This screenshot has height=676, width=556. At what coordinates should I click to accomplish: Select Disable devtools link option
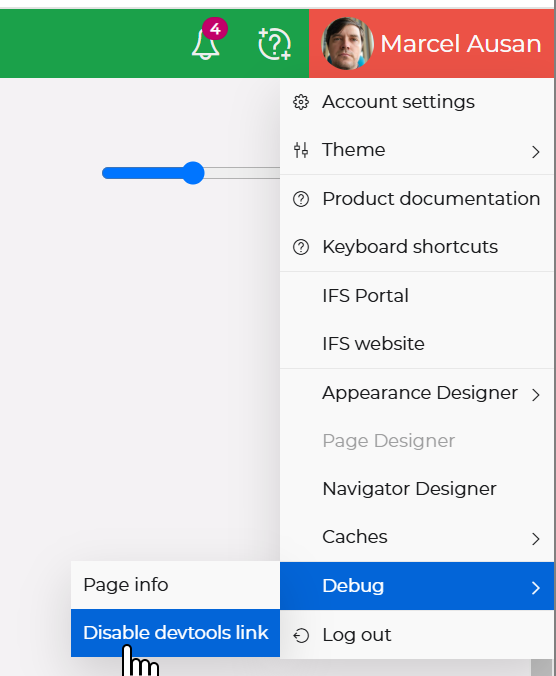pos(175,633)
